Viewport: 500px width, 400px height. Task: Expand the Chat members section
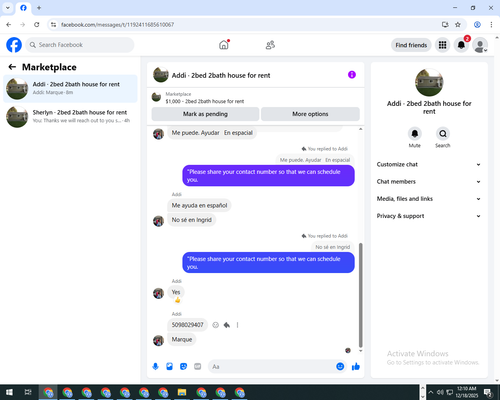tap(429, 182)
